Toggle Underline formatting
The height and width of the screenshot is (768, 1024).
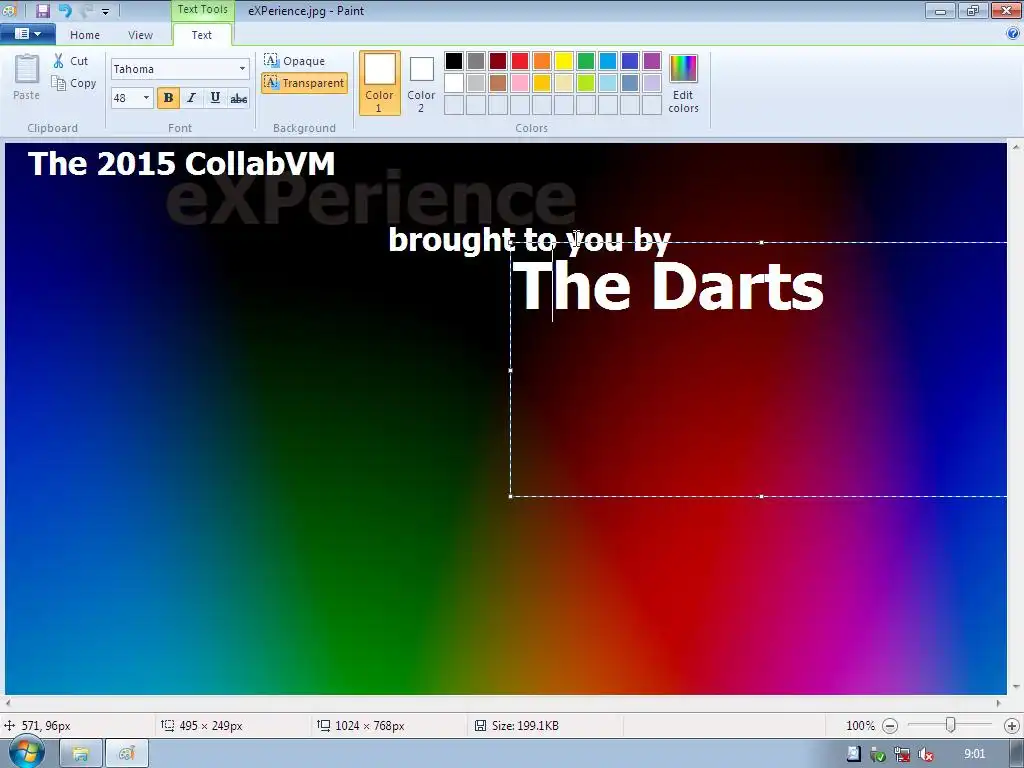(x=215, y=98)
